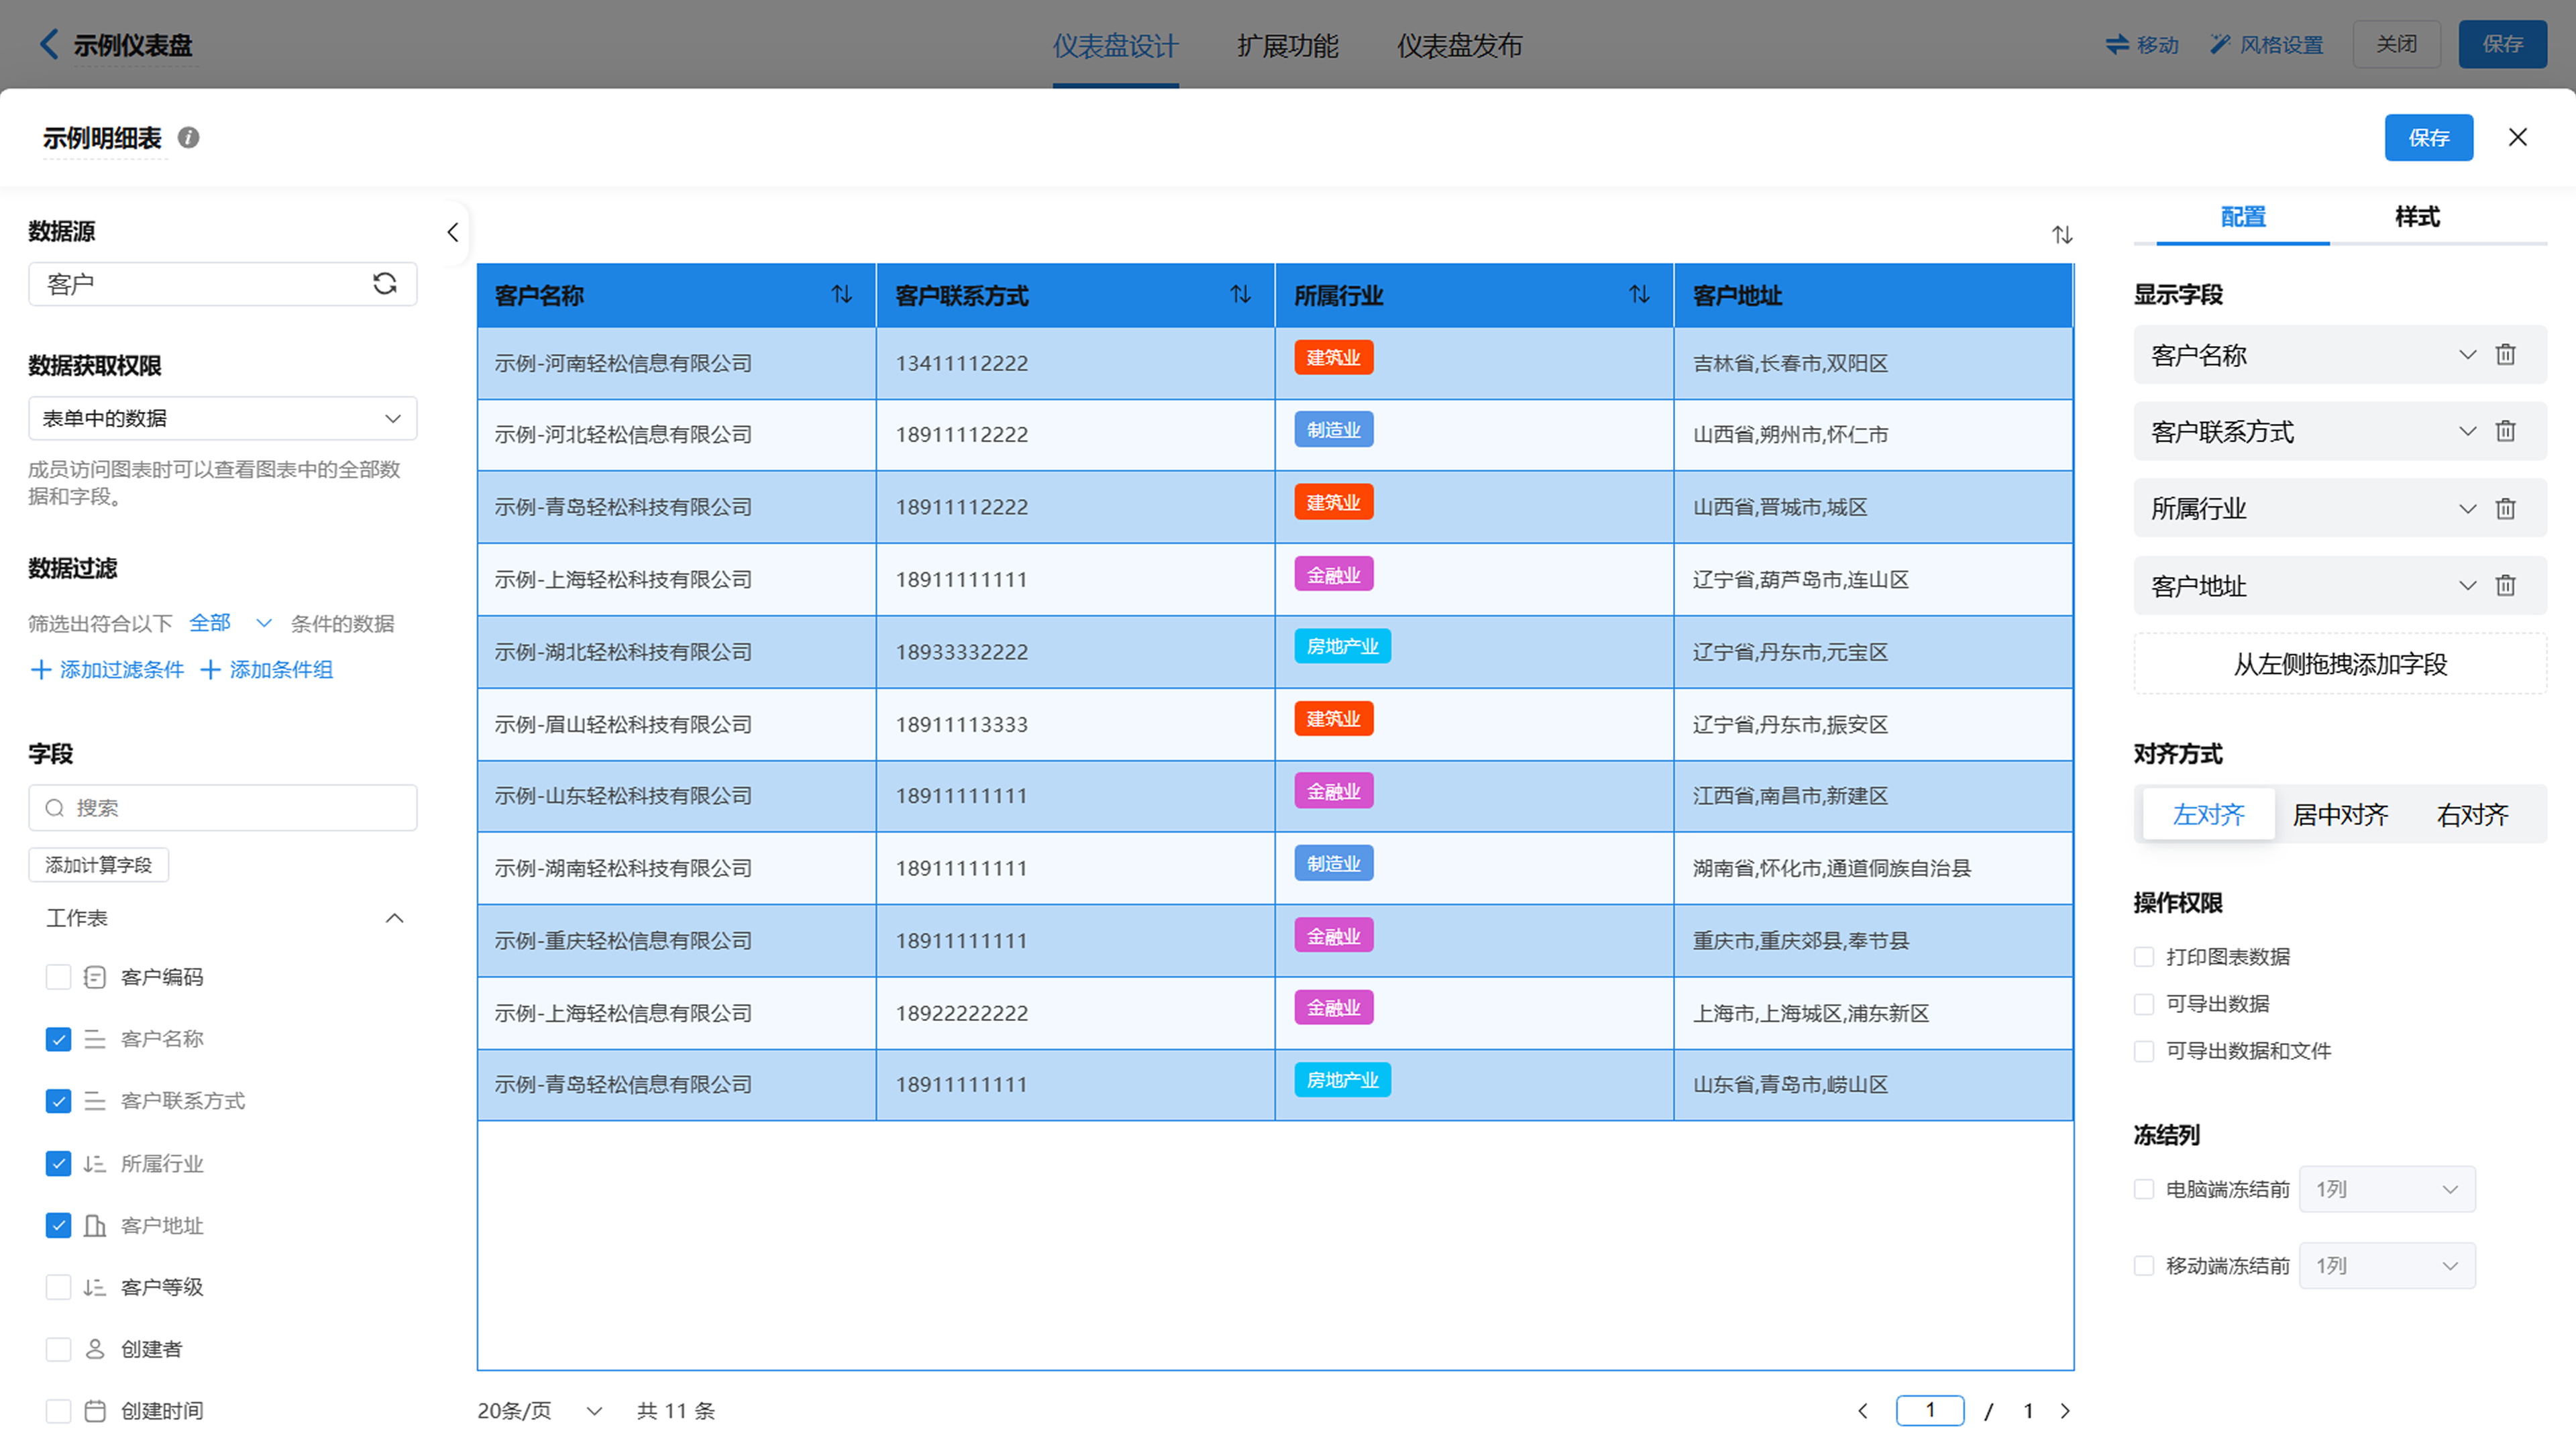Switch to 扩展功能 tab

coord(1288,45)
